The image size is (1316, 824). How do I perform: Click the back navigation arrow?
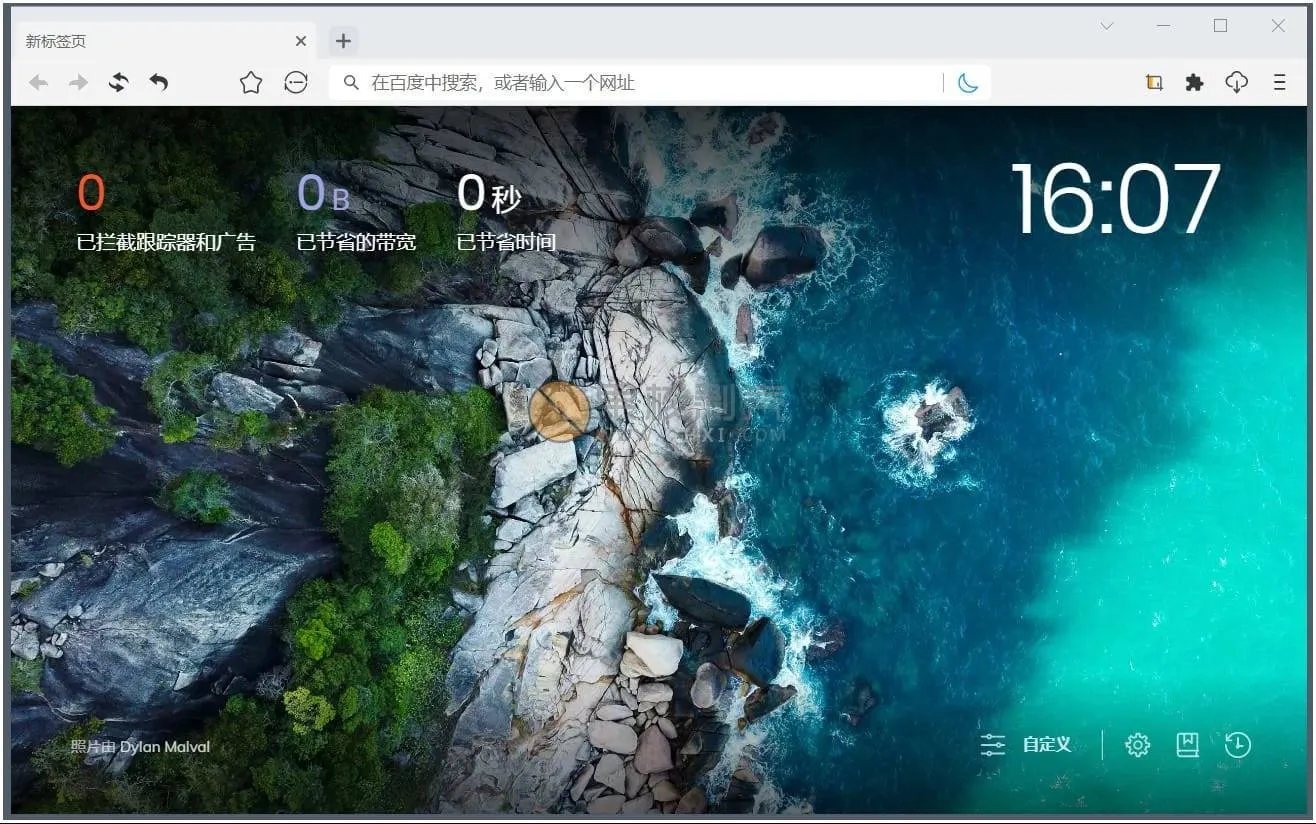click(38, 83)
